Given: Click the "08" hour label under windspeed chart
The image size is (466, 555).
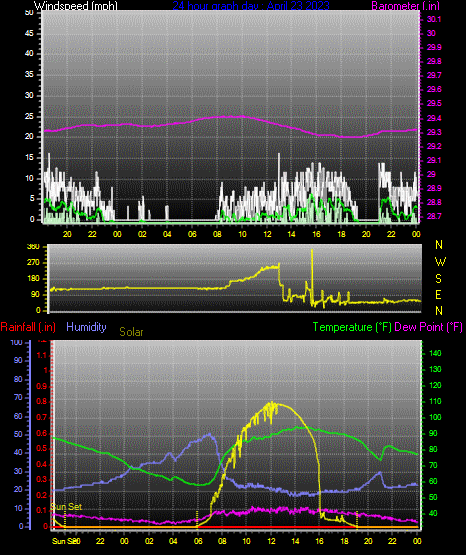Looking at the screenshot, I should 217,234.
